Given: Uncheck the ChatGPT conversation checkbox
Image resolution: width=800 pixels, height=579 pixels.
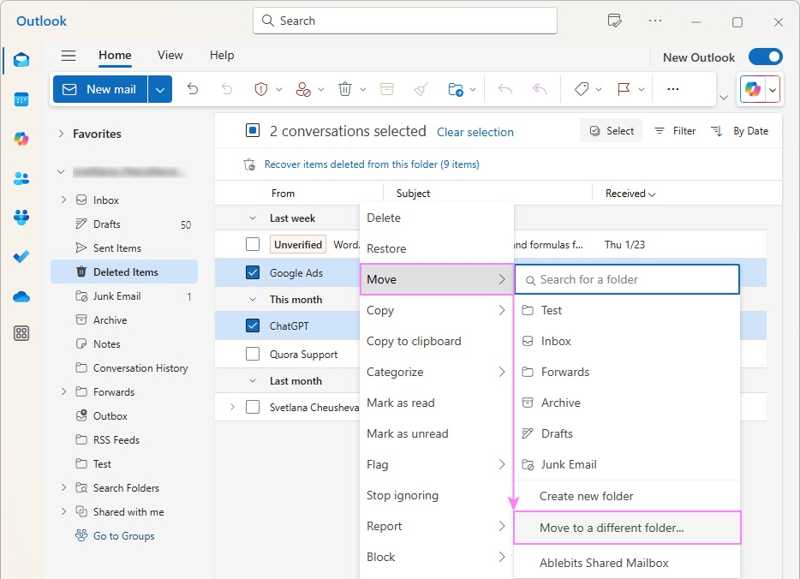Looking at the screenshot, I should [x=252, y=325].
